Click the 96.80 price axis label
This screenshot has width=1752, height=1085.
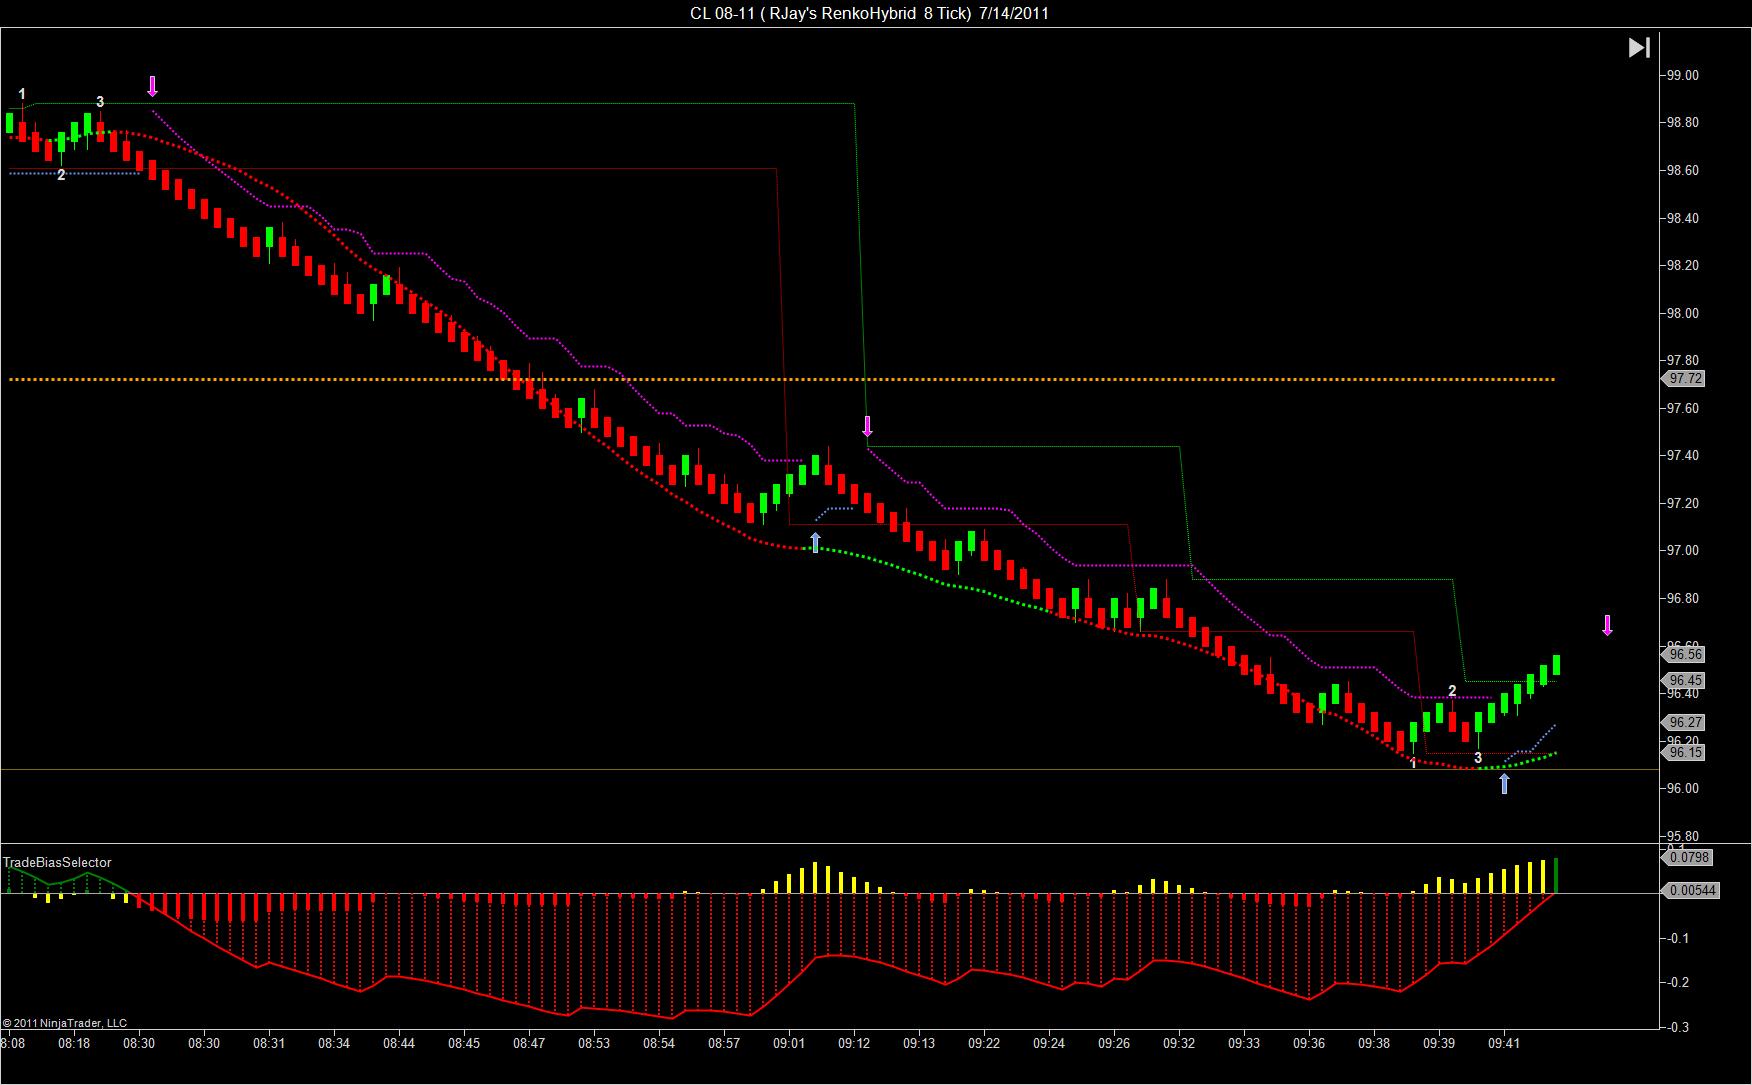click(1681, 599)
